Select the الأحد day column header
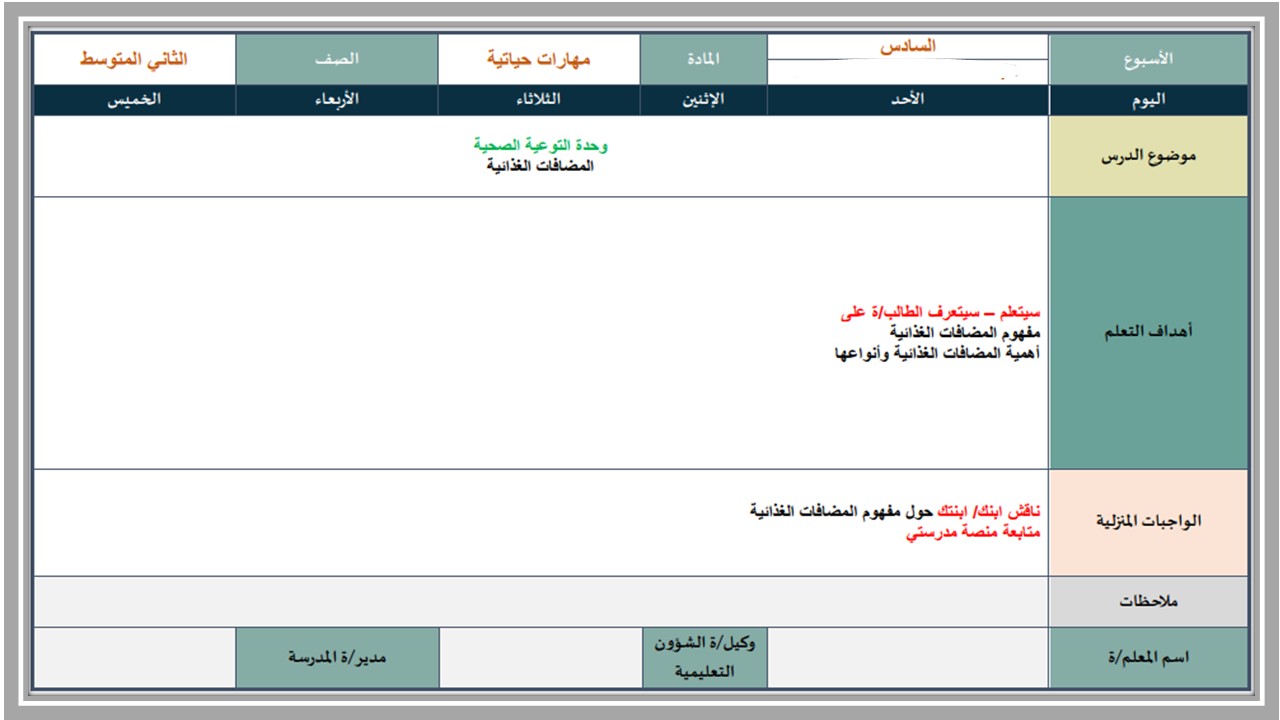The image size is (1280, 720). [907, 100]
